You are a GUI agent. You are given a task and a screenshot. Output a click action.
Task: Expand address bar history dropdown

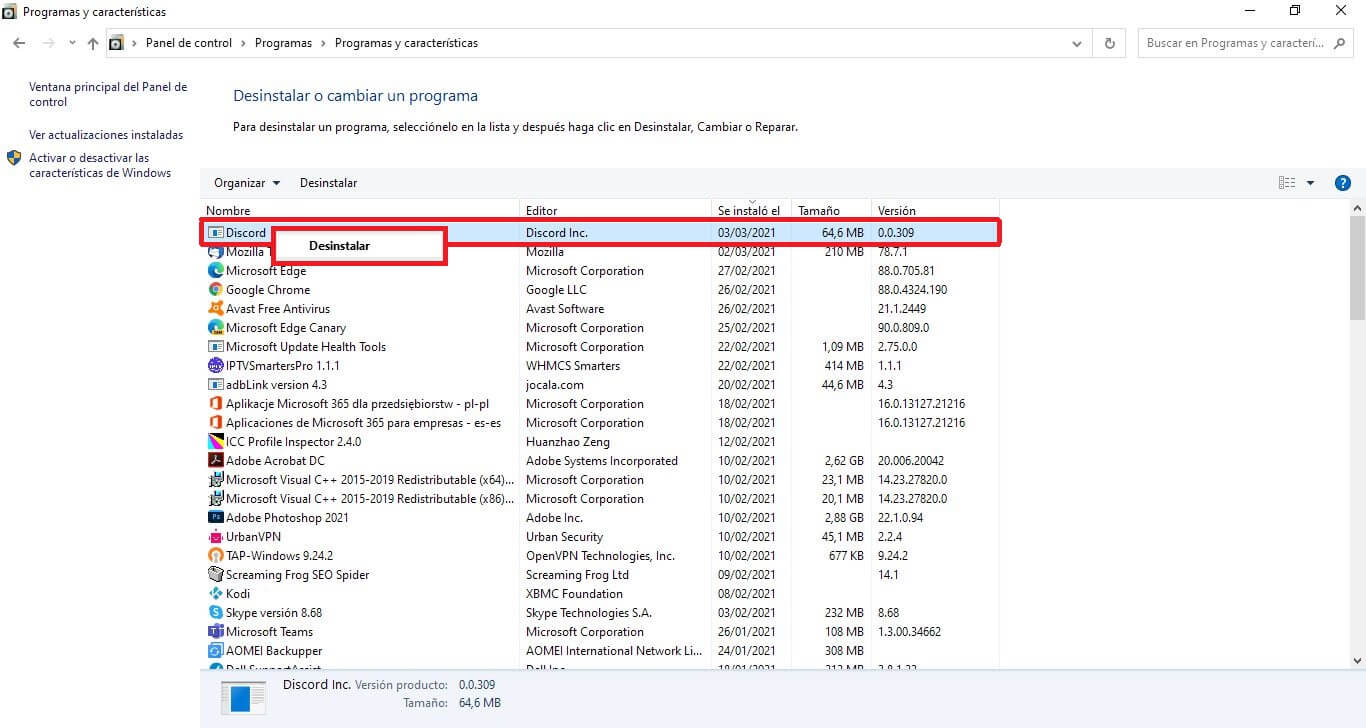[x=1077, y=44]
